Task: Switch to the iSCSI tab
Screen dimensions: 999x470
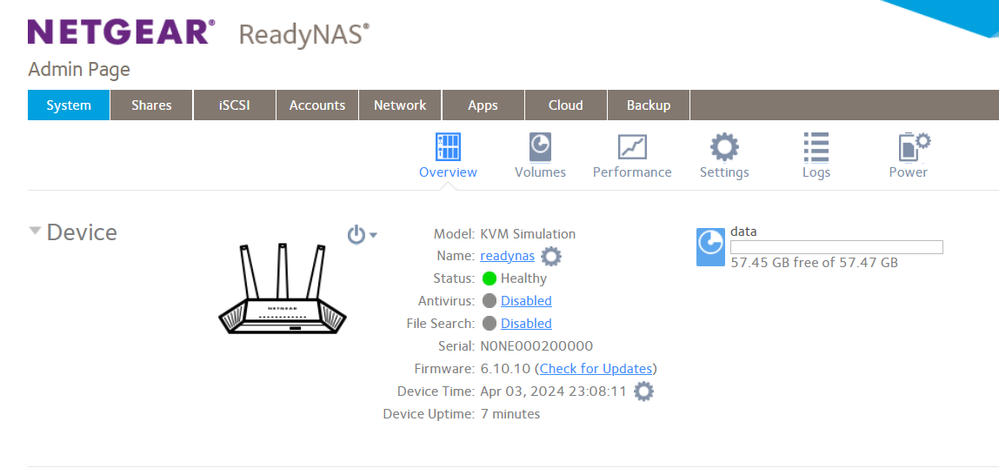Action: coord(234,105)
